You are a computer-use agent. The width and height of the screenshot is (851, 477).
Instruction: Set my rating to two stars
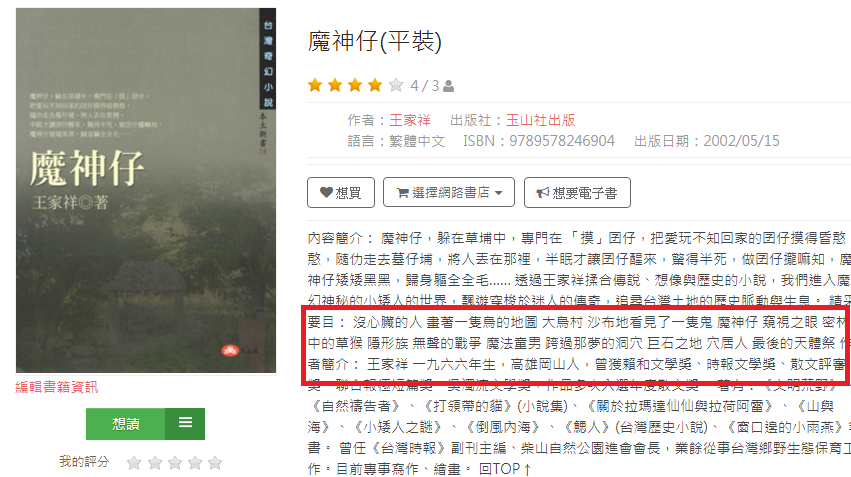coord(155,463)
